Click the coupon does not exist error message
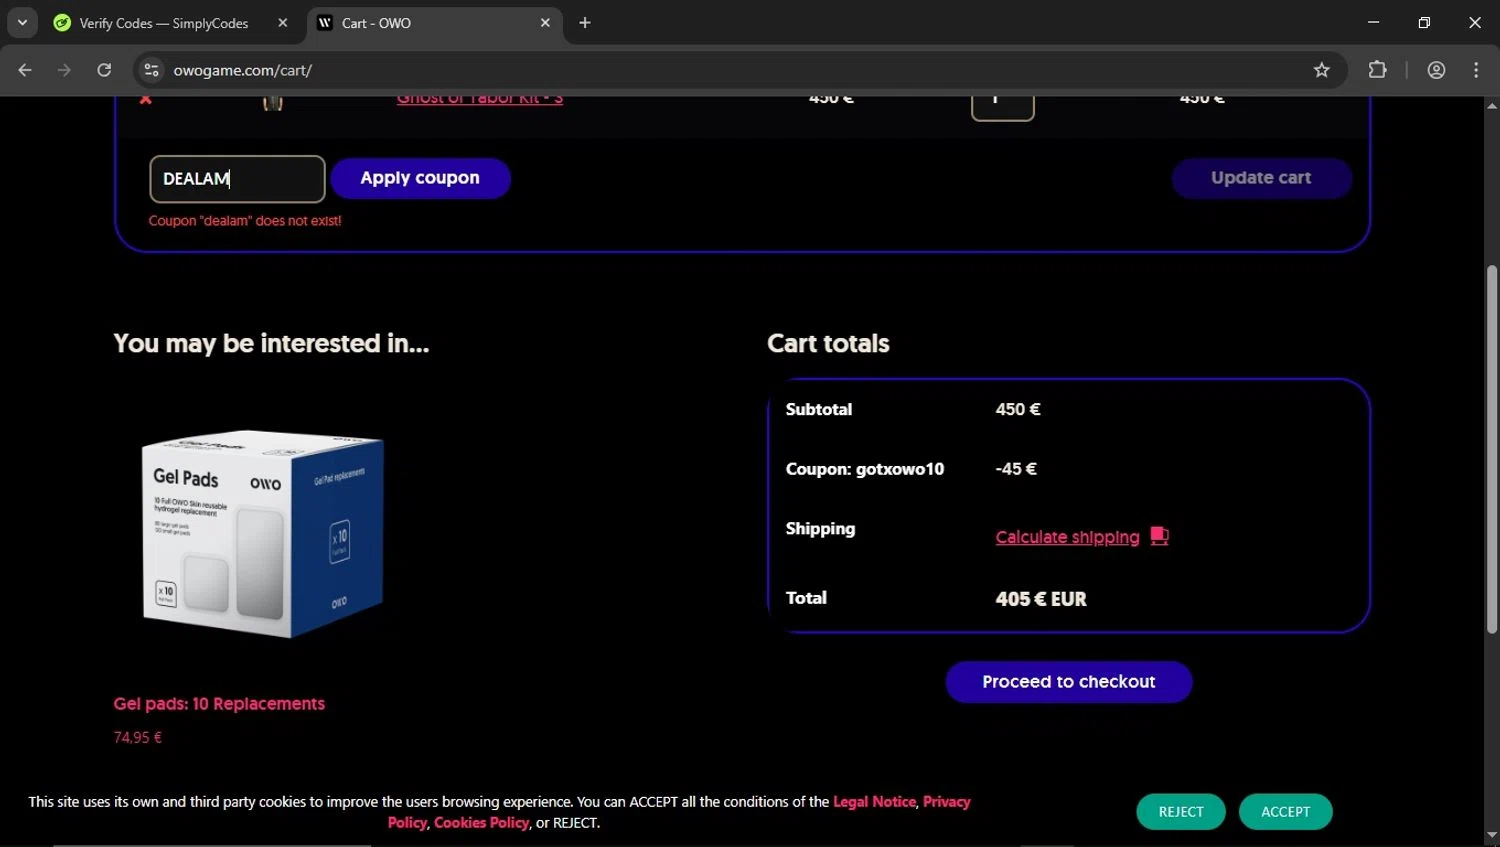The width and height of the screenshot is (1500, 847). 245,221
